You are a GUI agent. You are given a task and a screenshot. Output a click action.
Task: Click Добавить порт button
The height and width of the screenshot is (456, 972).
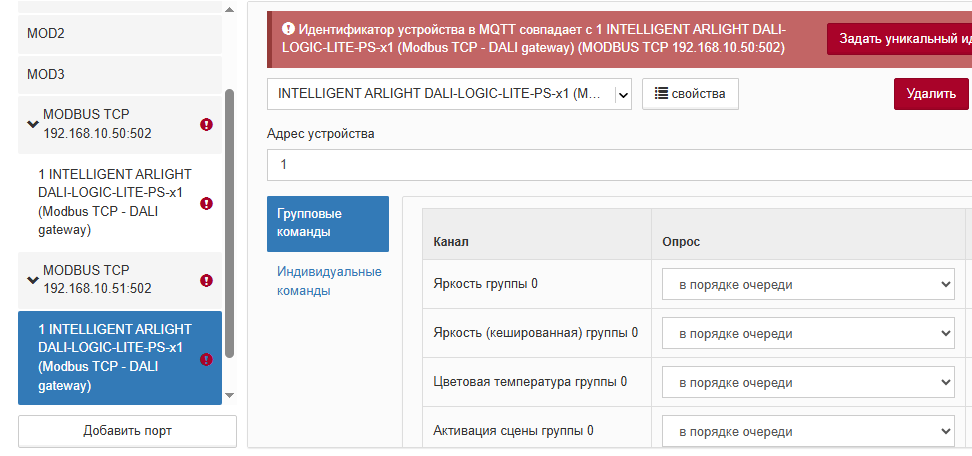point(127,431)
